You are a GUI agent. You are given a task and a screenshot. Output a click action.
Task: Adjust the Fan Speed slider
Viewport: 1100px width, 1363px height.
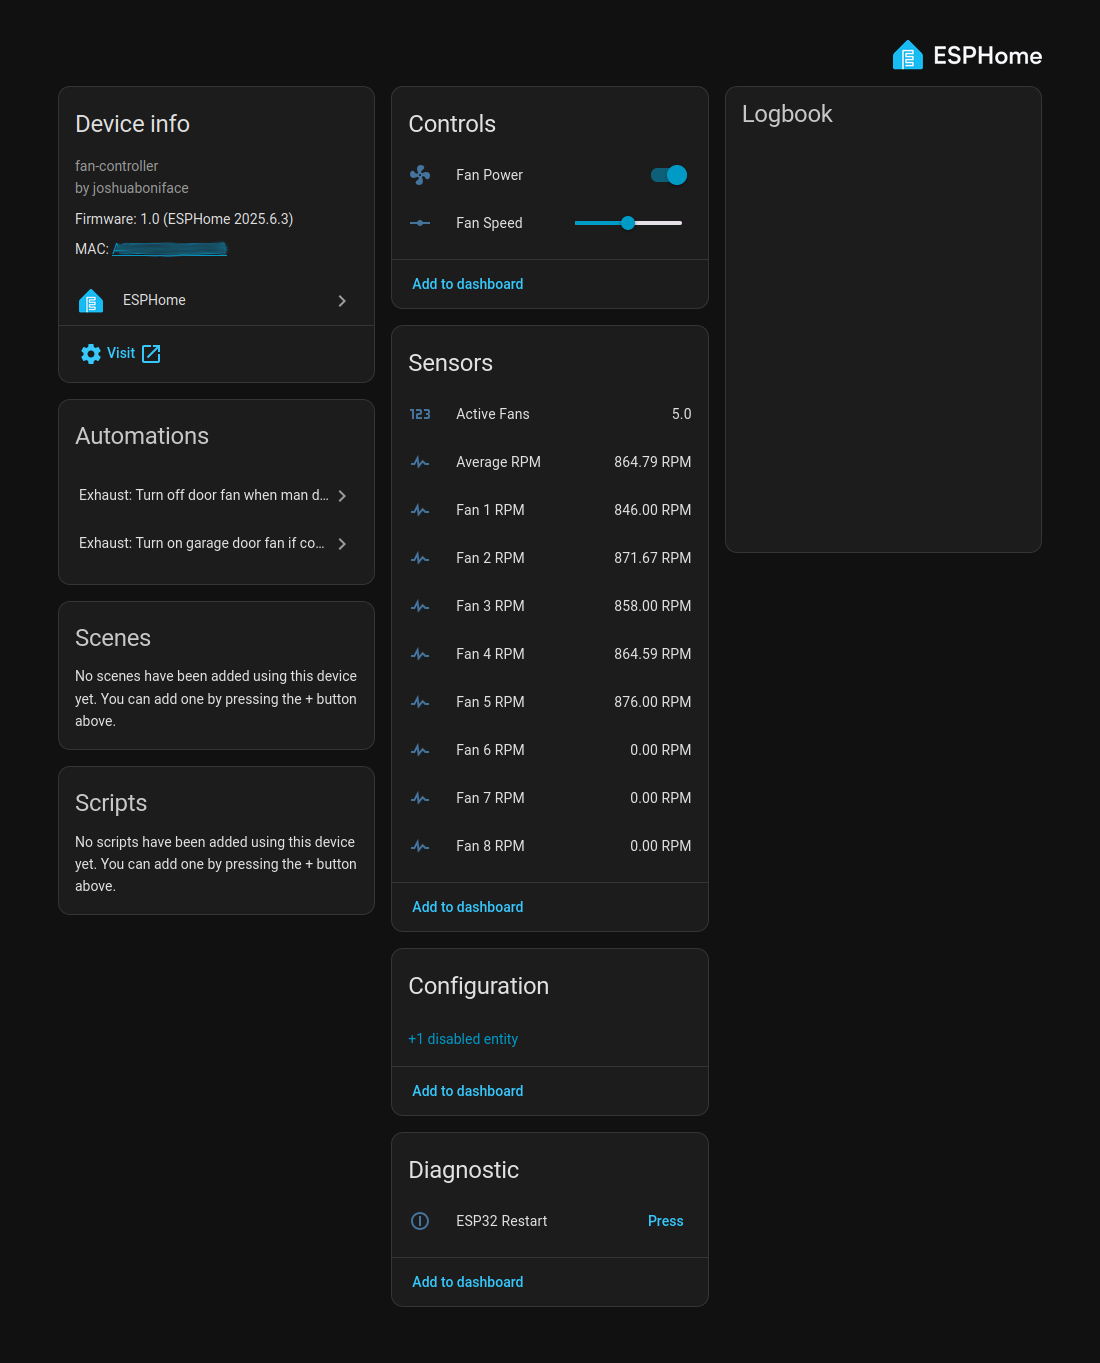click(x=627, y=223)
